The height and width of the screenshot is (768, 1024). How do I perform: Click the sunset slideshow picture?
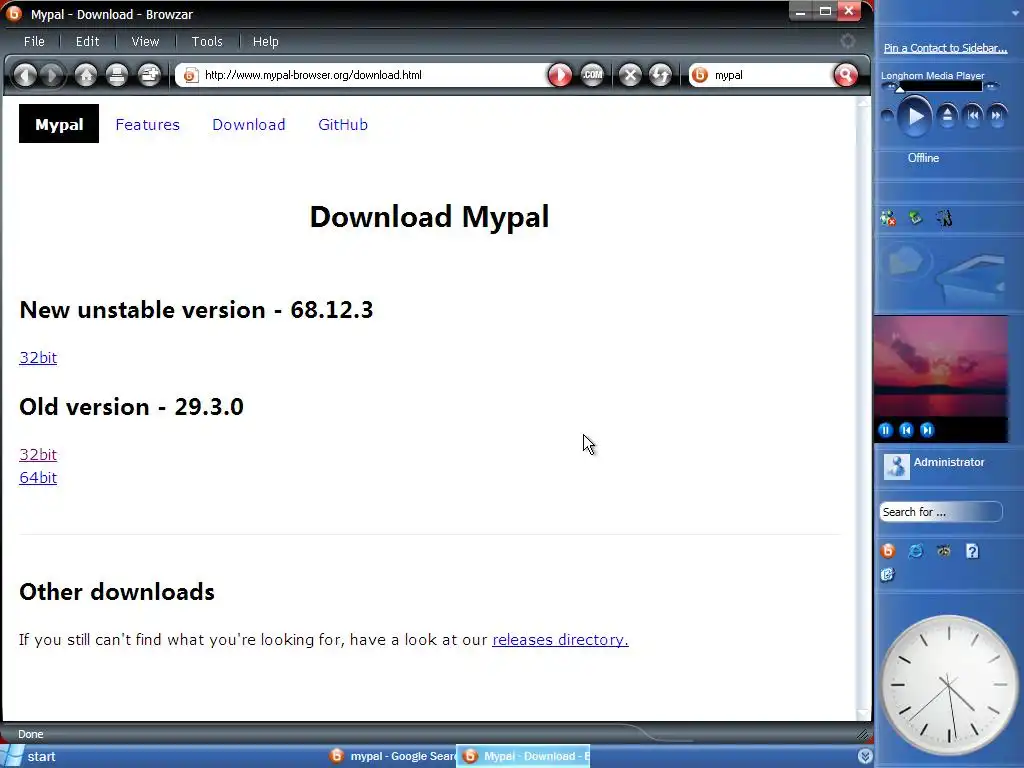pyautogui.click(x=940, y=367)
